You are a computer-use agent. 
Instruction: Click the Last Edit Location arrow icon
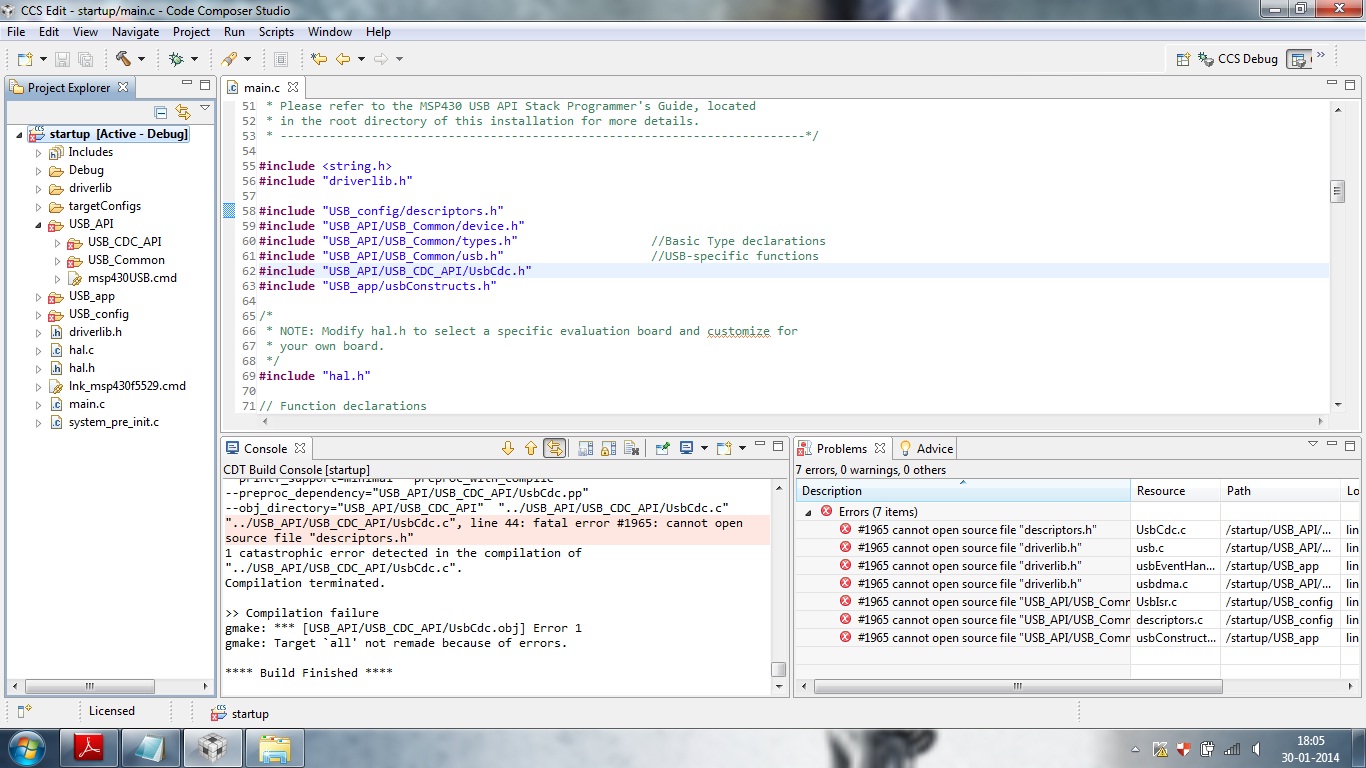point(319,59)
